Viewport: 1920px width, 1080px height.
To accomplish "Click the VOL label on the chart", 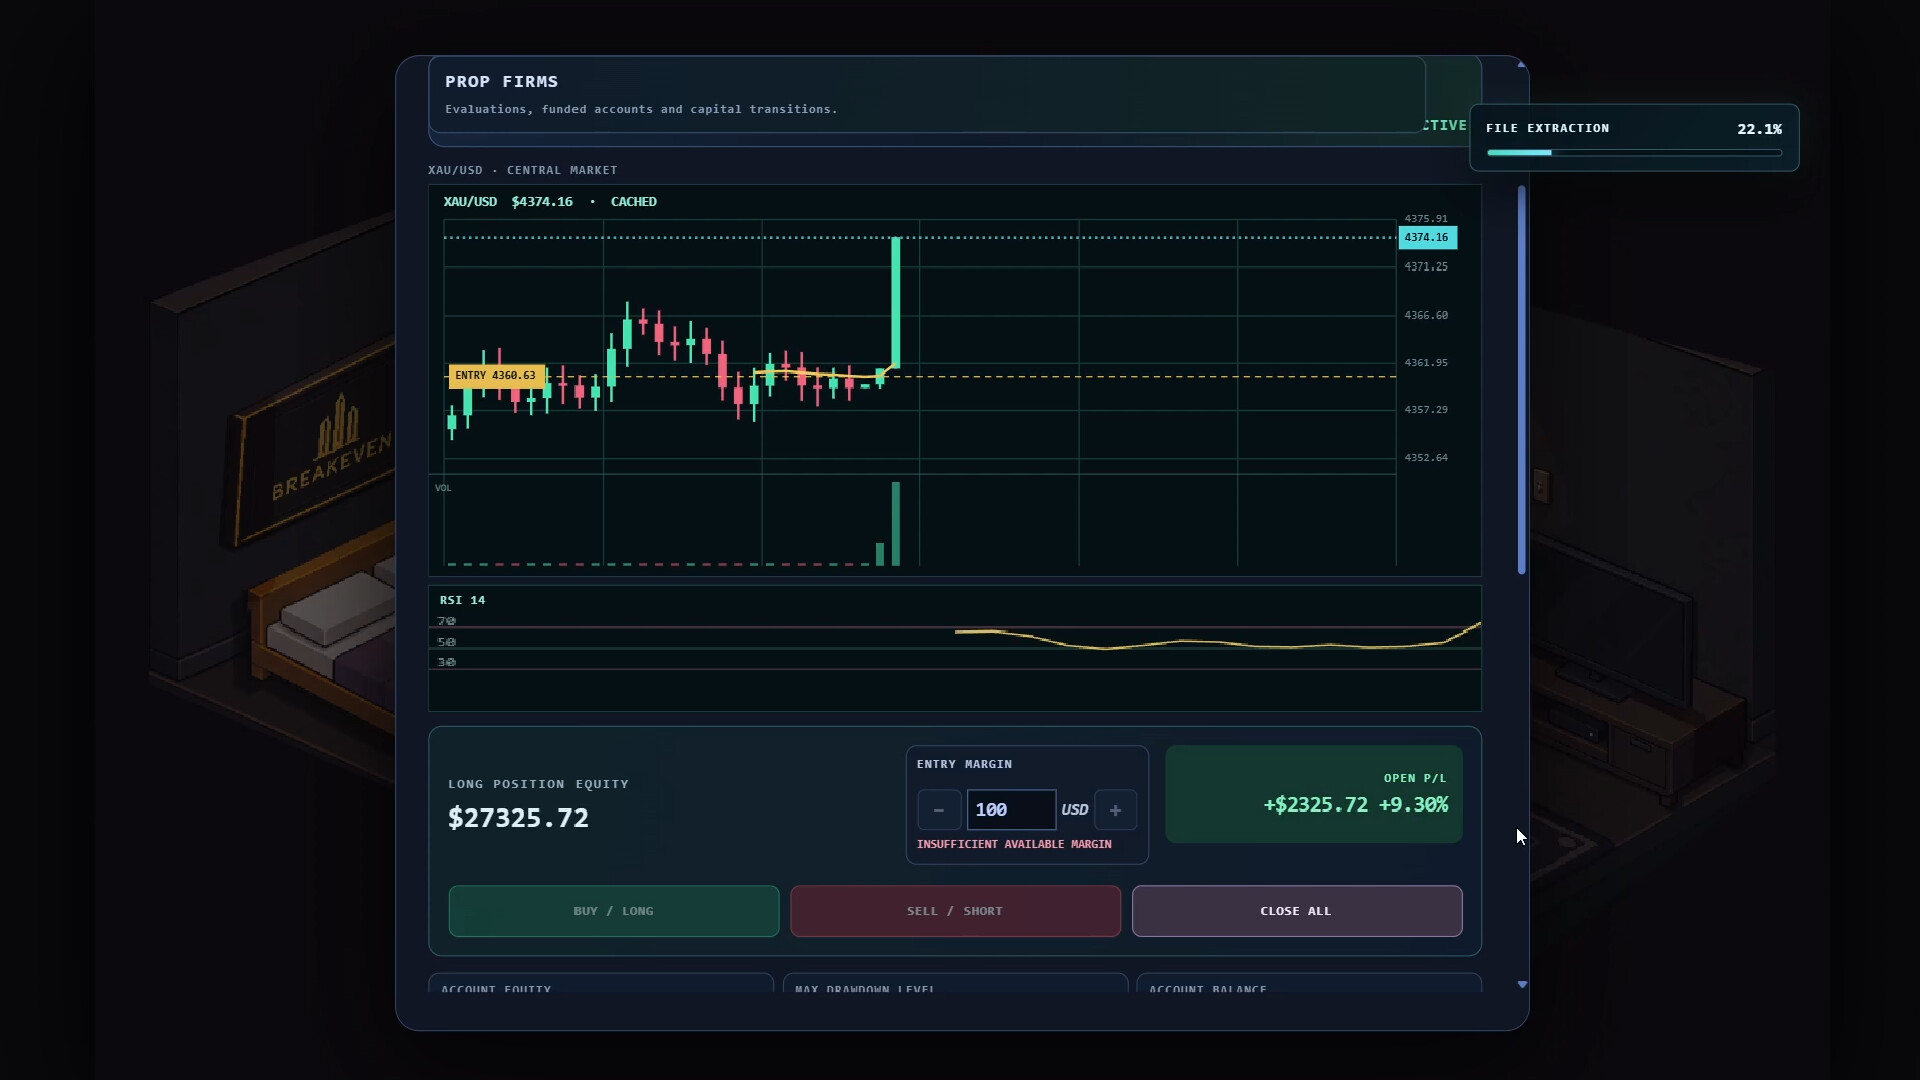I will [443, 488].
